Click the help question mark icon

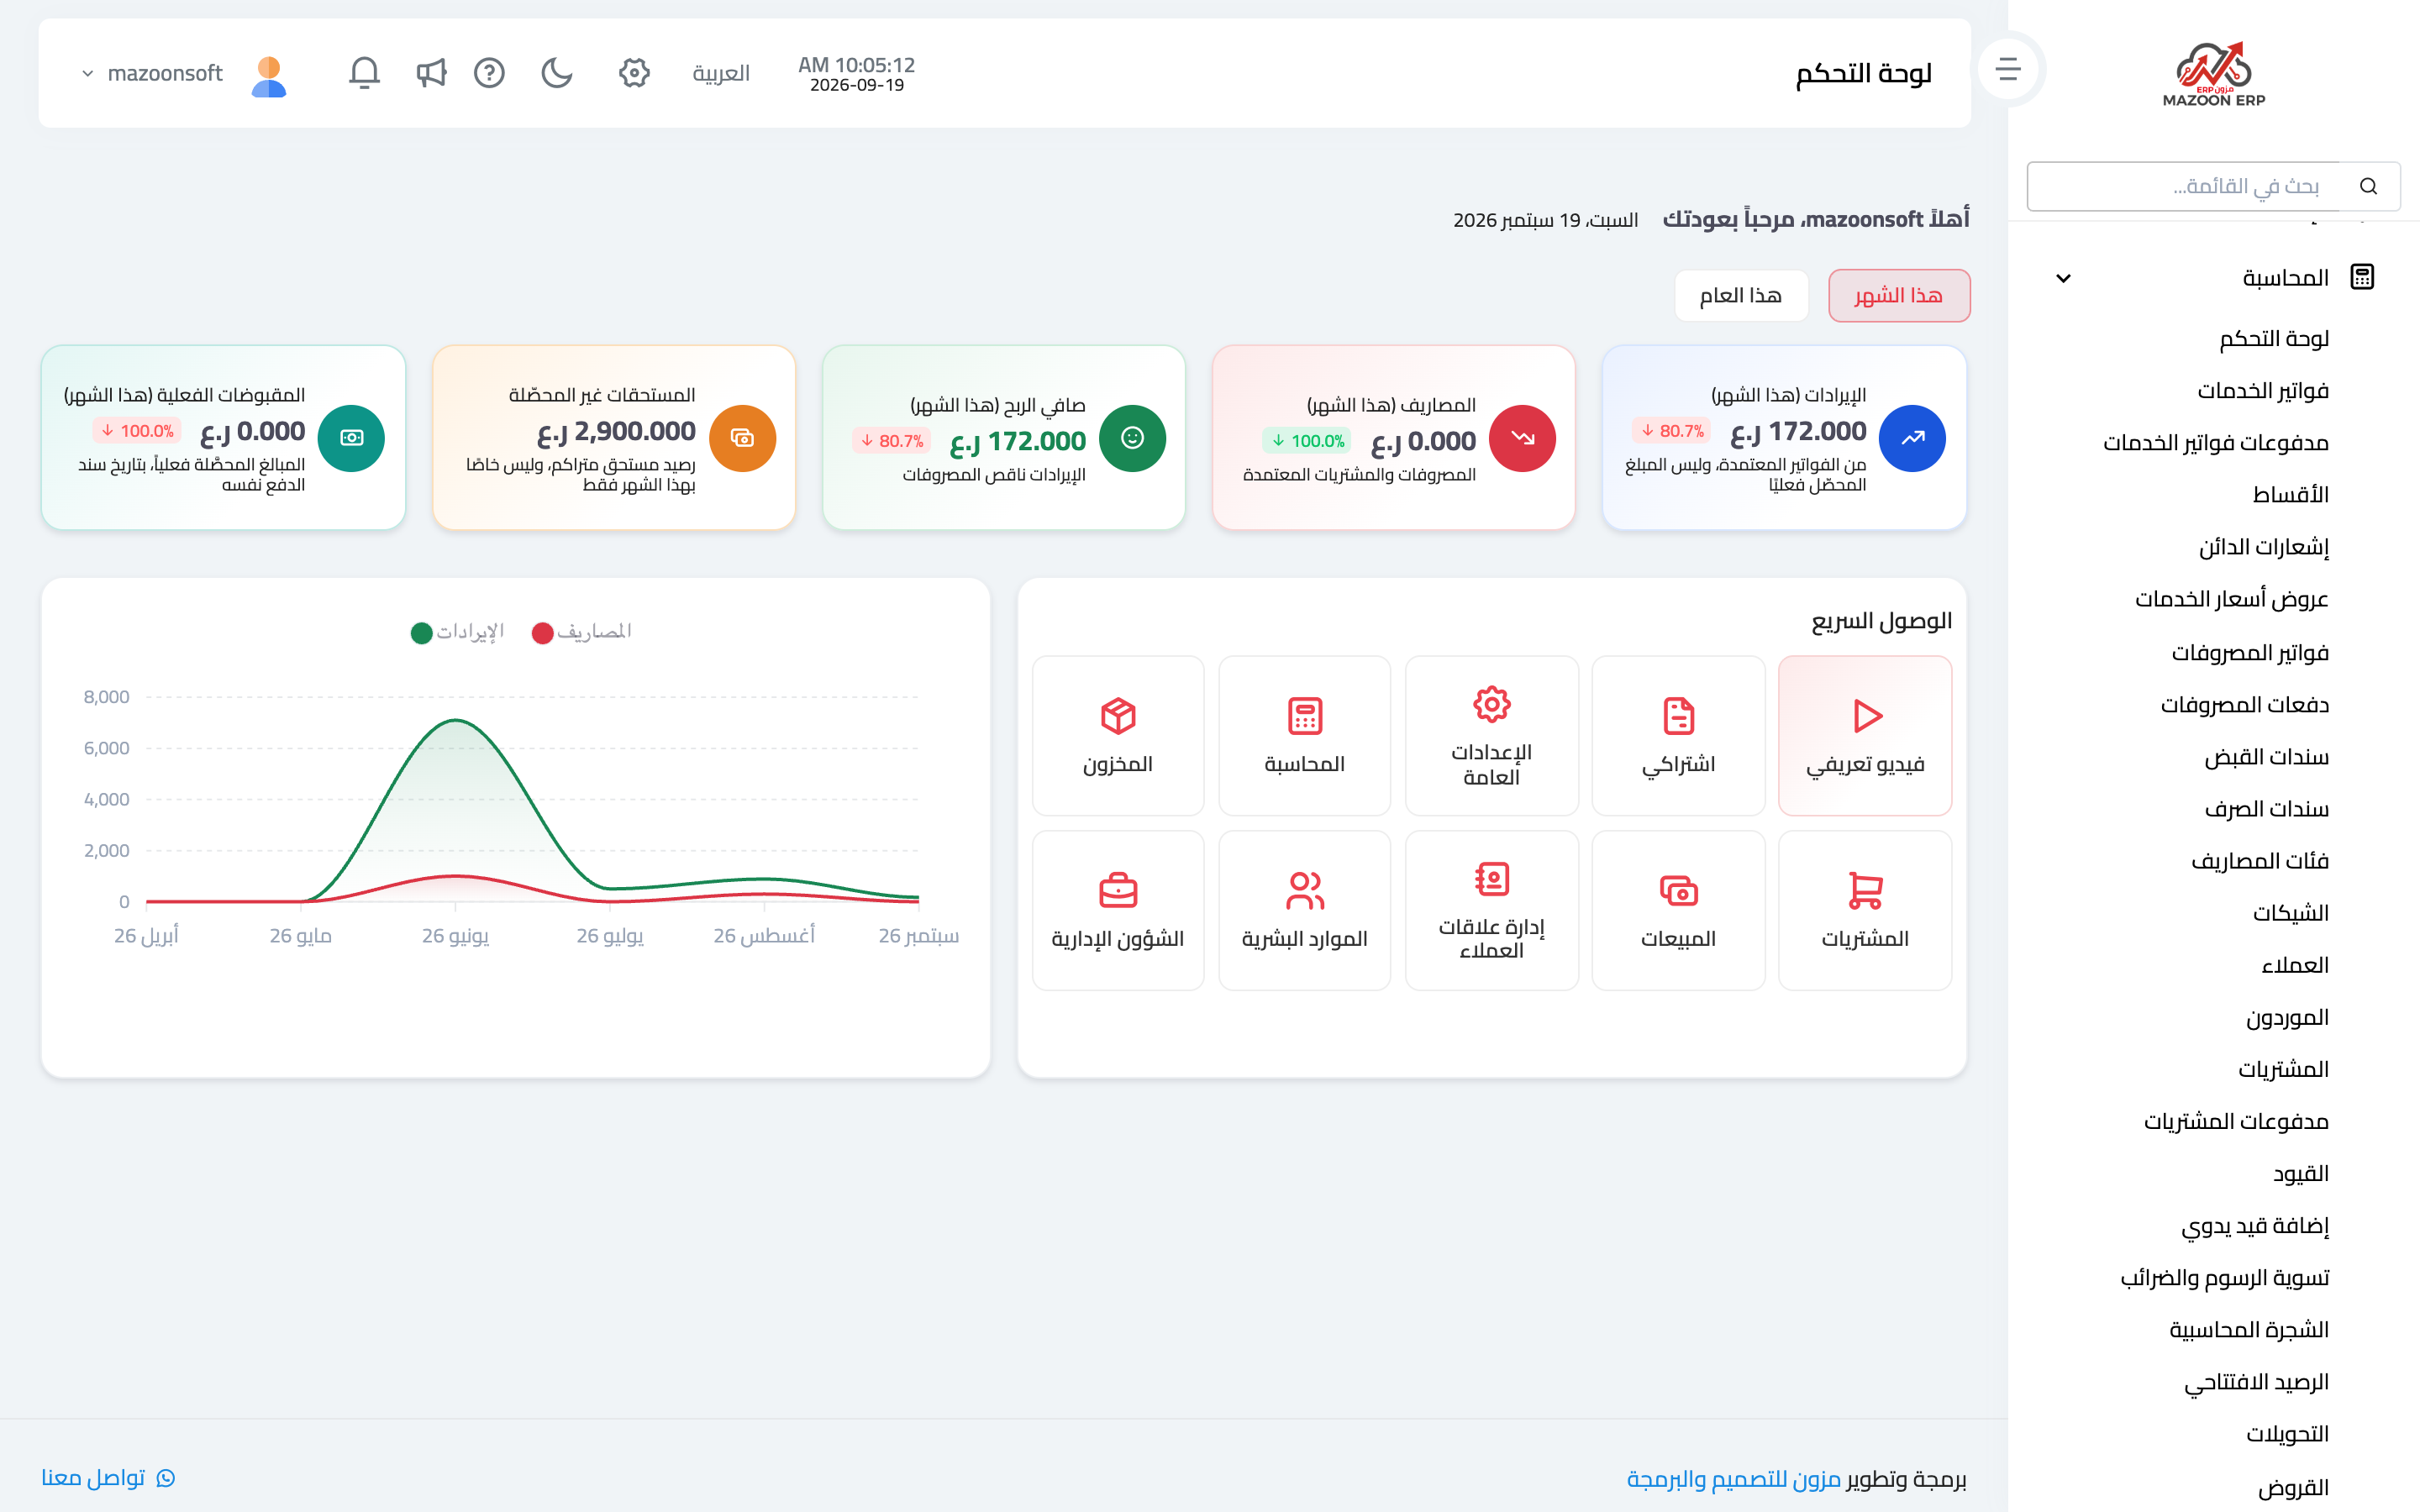pyautogui.click(x=489, y=73)
